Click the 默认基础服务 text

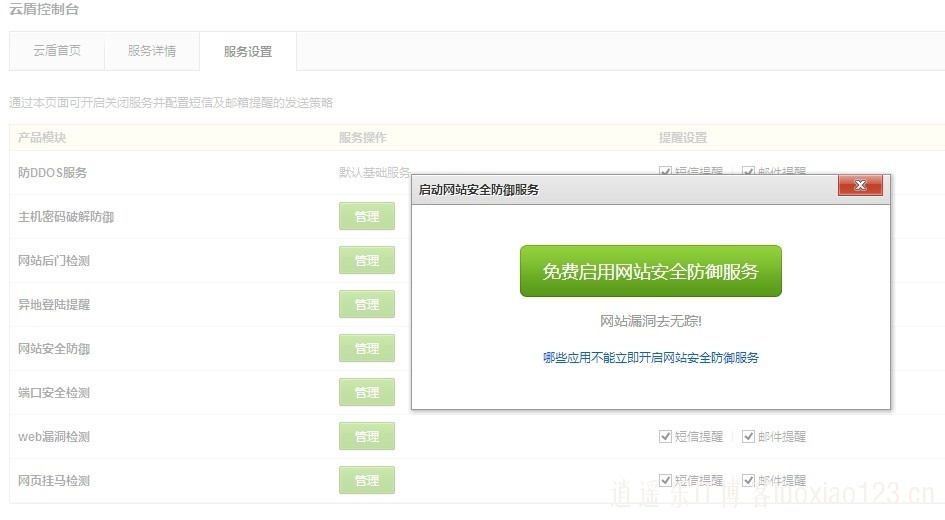(x=374, y=173)
